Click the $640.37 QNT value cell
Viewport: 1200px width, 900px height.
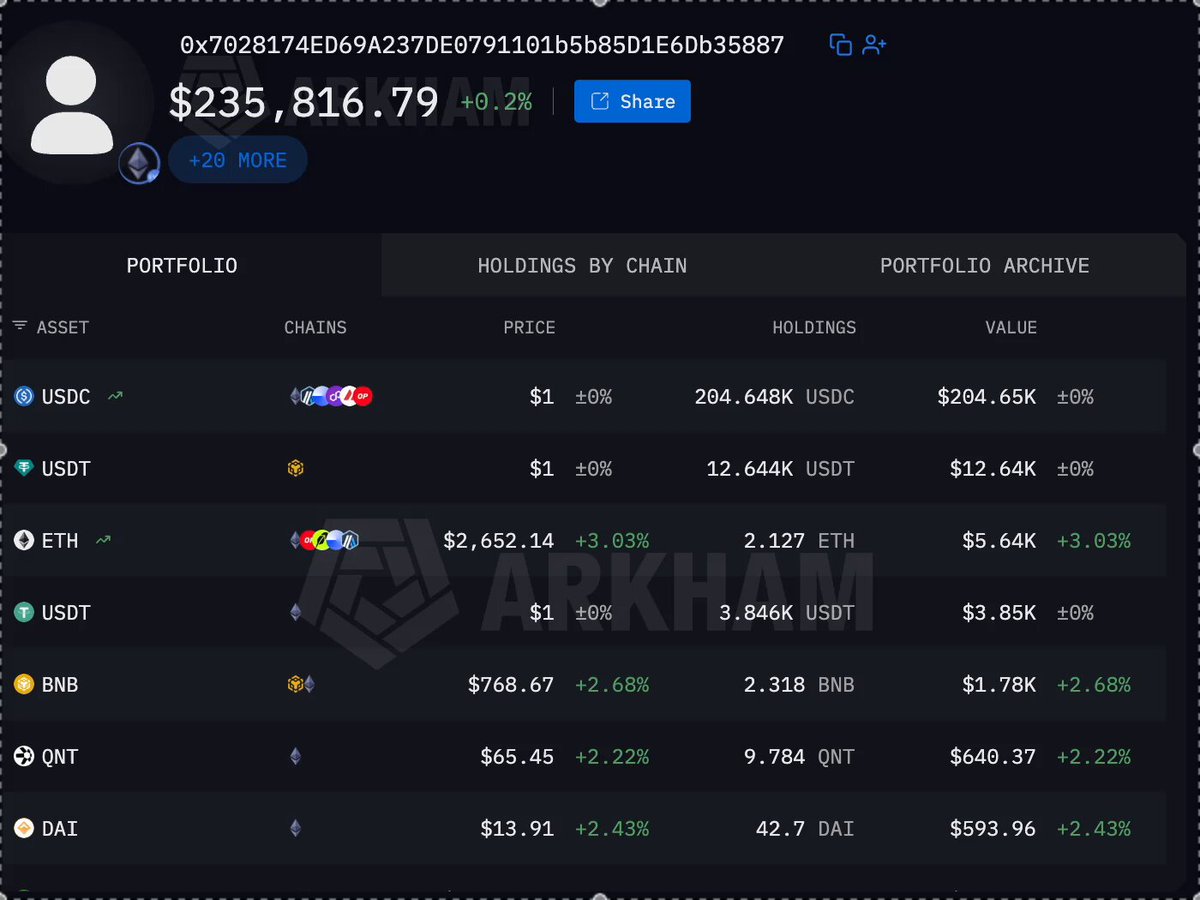point(993,757)
